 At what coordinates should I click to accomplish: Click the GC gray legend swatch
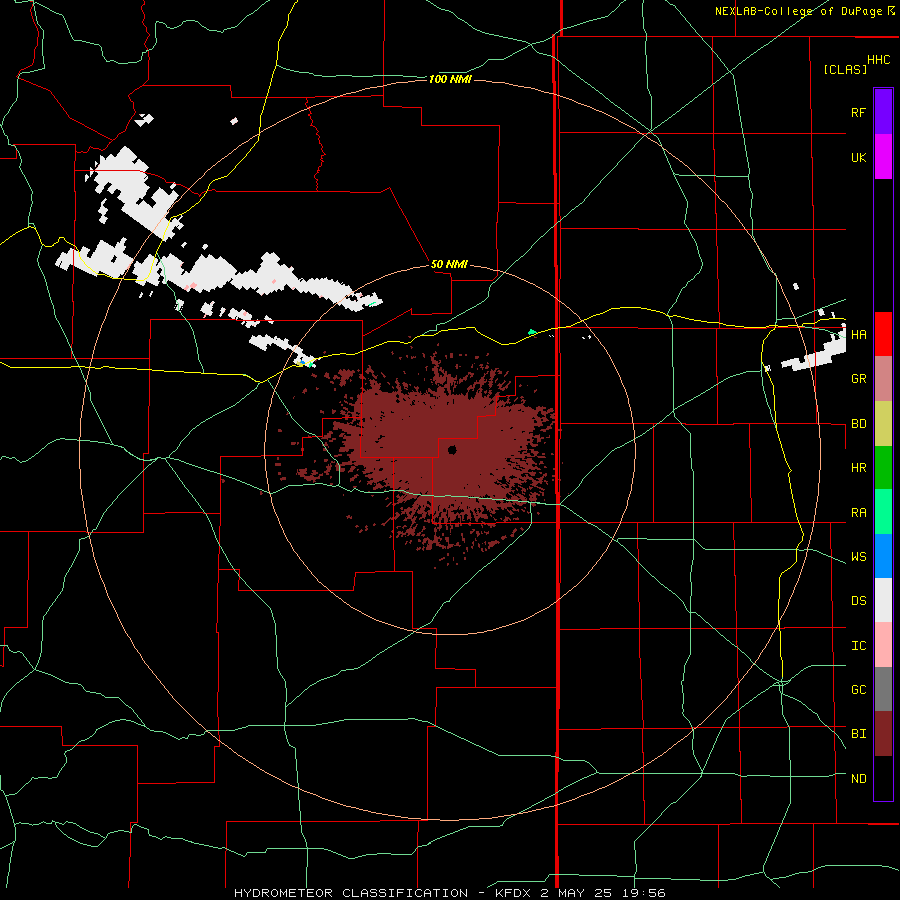coord(883,689)
